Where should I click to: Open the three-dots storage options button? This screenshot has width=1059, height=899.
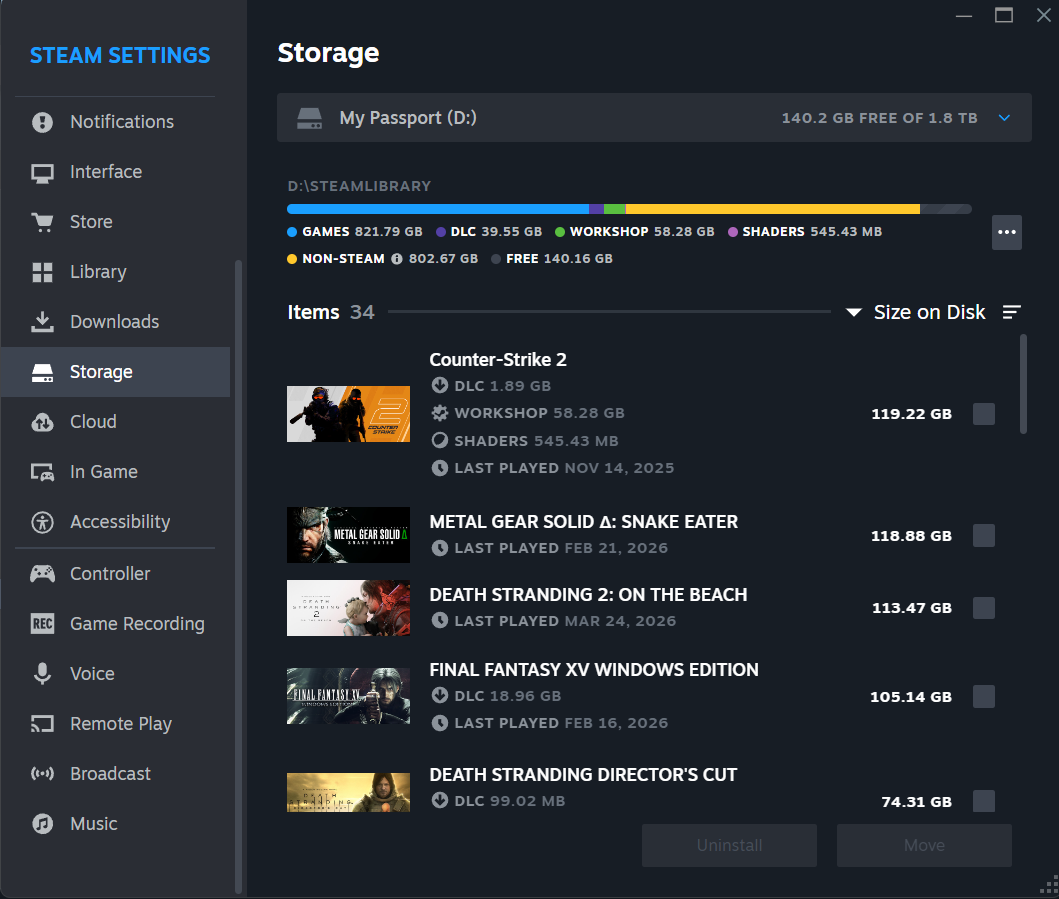[1006, 232]
